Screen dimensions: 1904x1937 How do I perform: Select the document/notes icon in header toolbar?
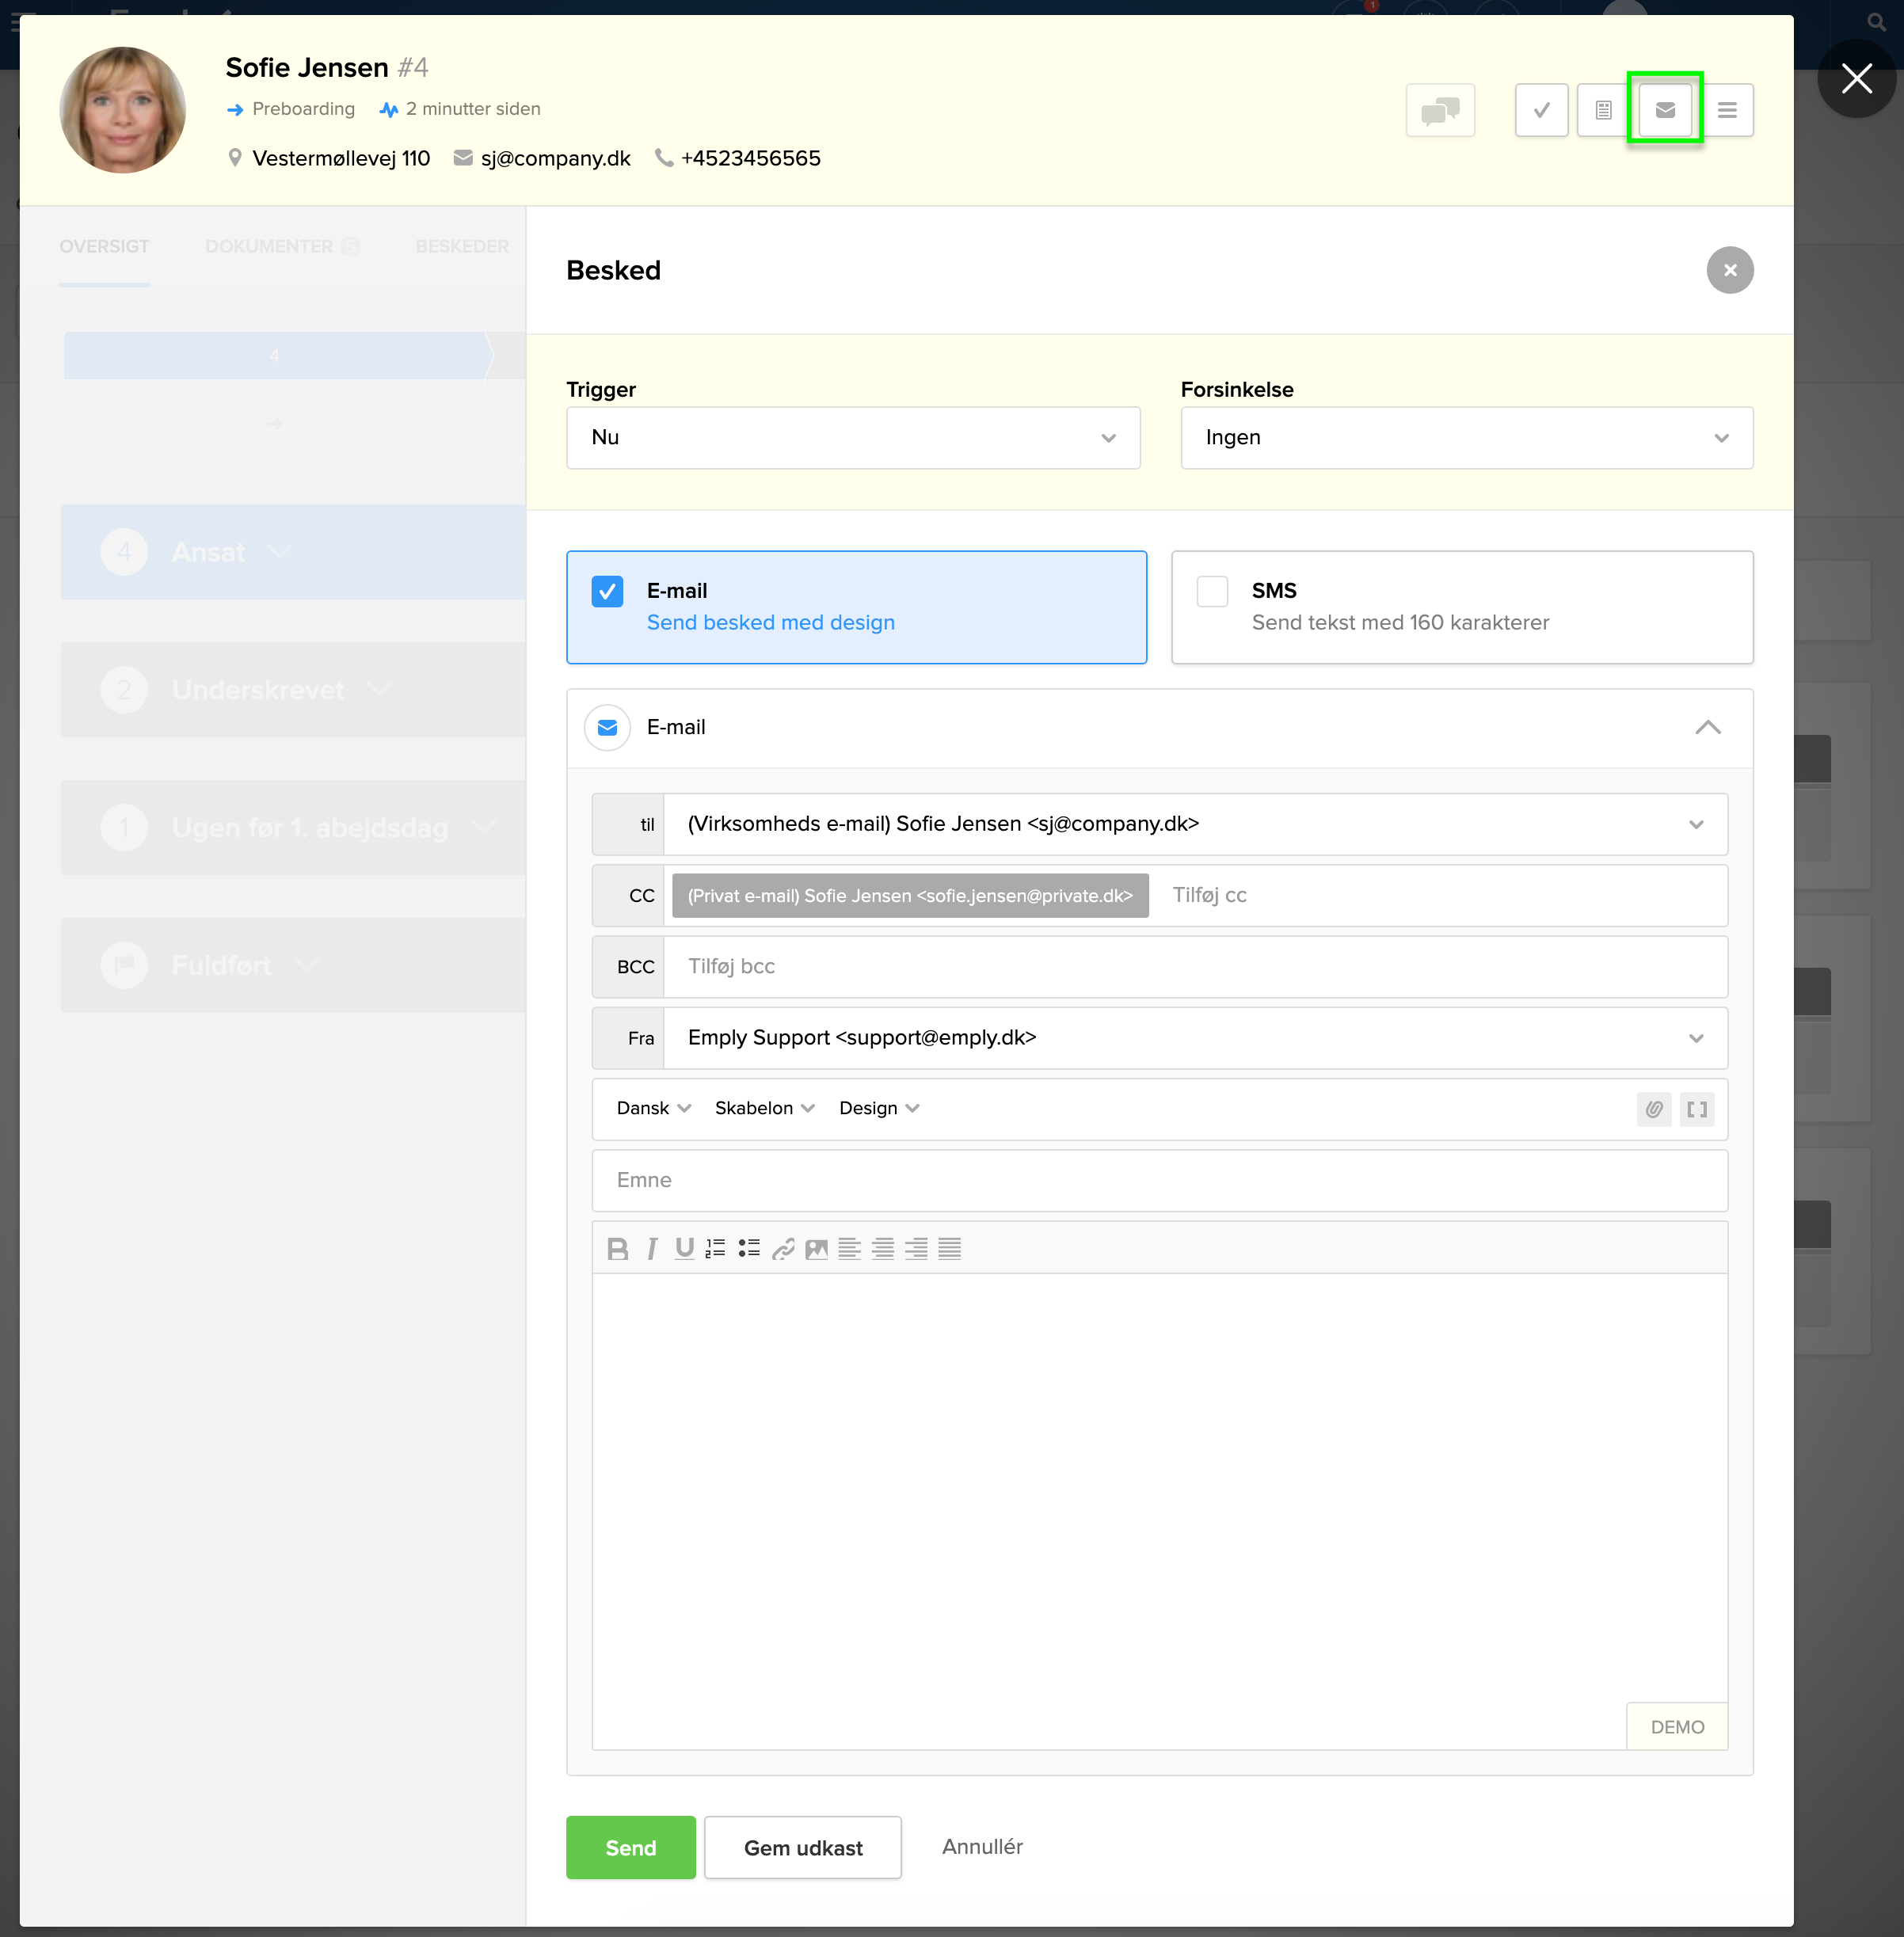pyautogui.click(x=1603, y=110)
